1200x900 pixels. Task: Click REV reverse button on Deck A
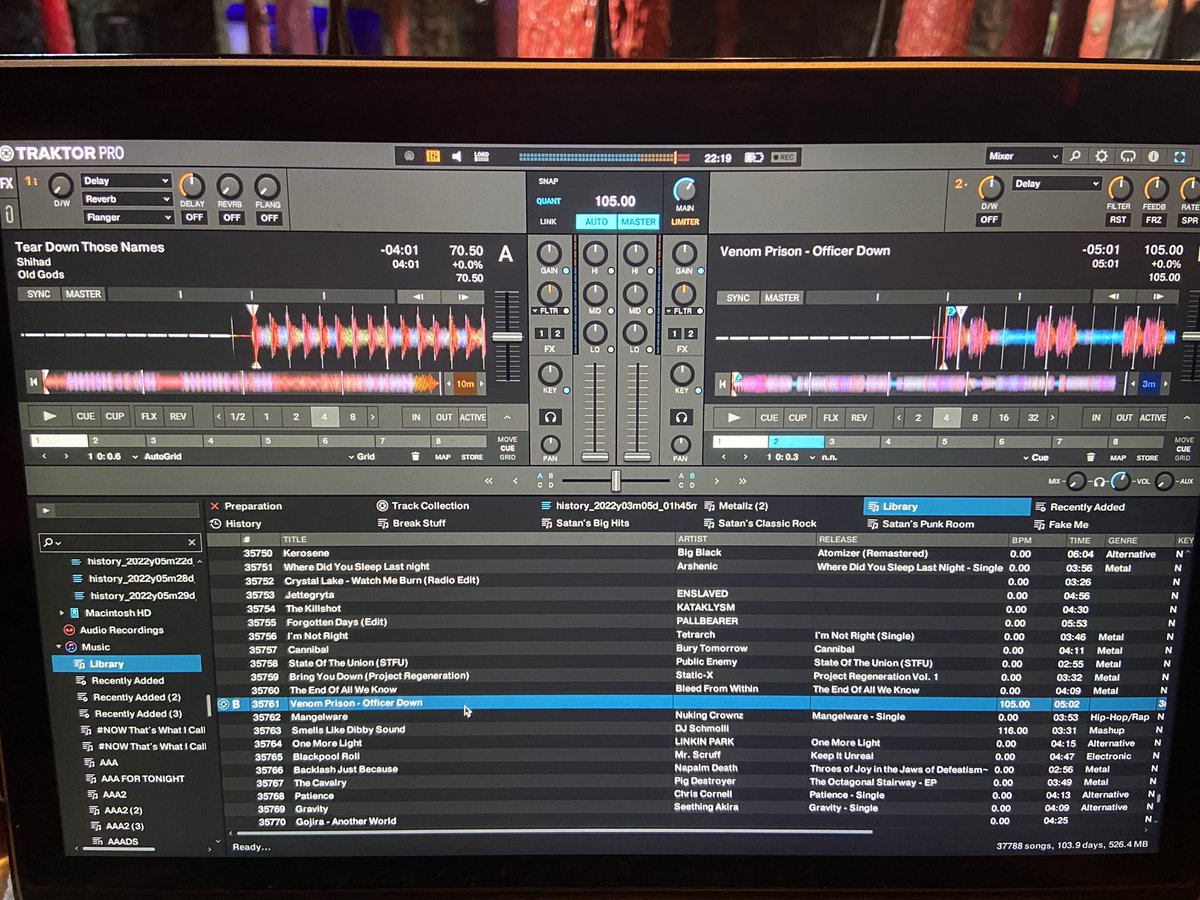pos(178,416)
